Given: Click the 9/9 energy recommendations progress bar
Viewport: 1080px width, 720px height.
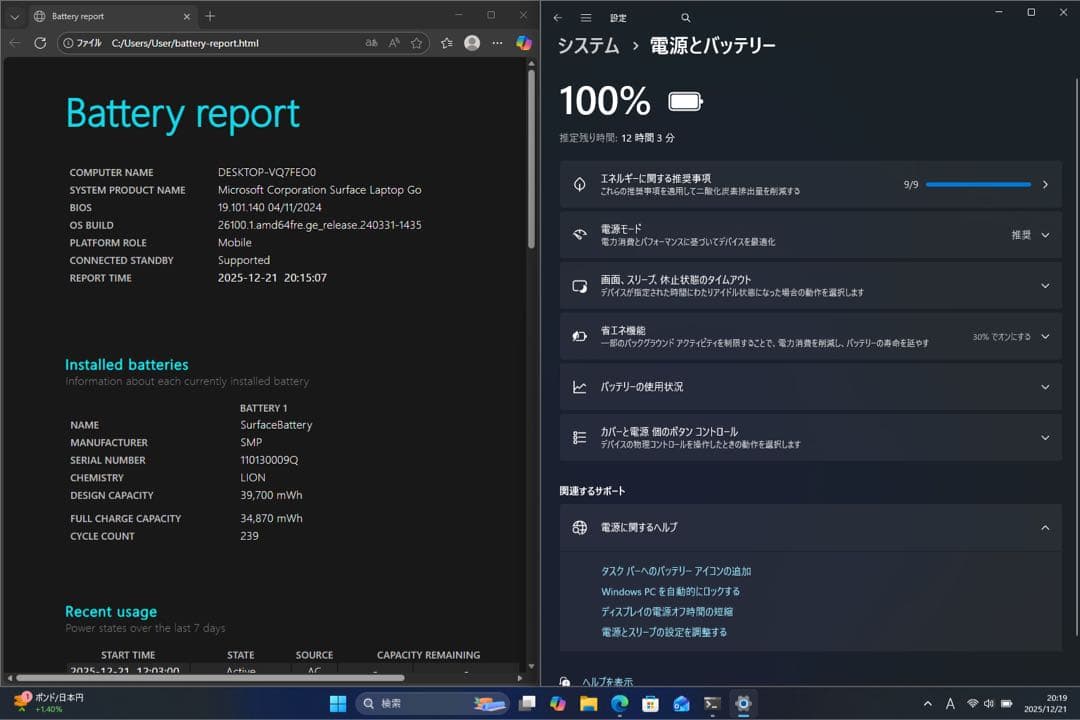Looking at the screenshot, I should (x=978, y=184).
